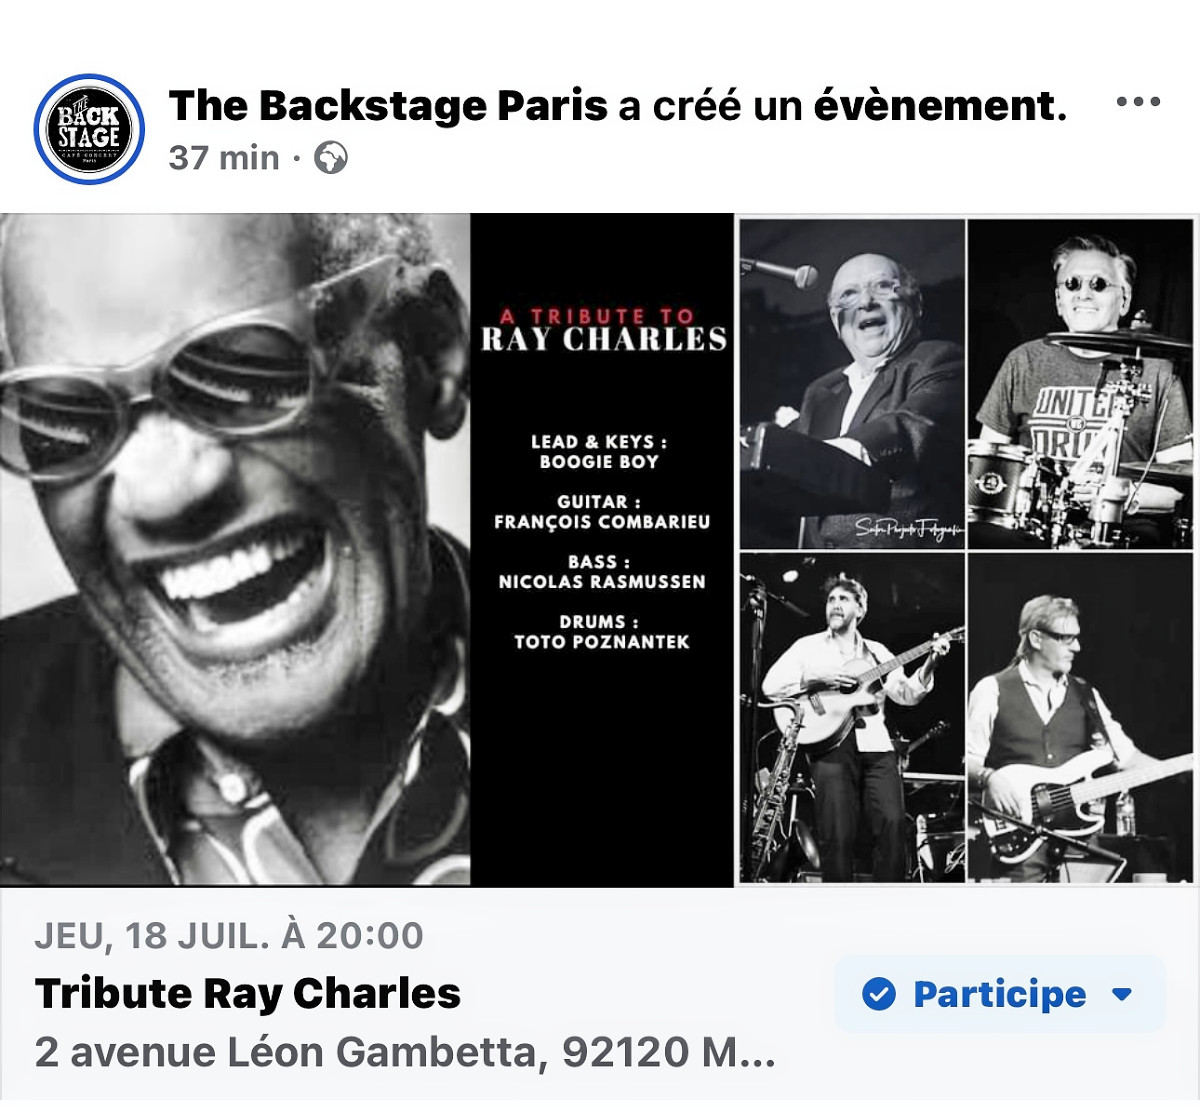Open The Backstage Paris profile picture

(89, 129)
